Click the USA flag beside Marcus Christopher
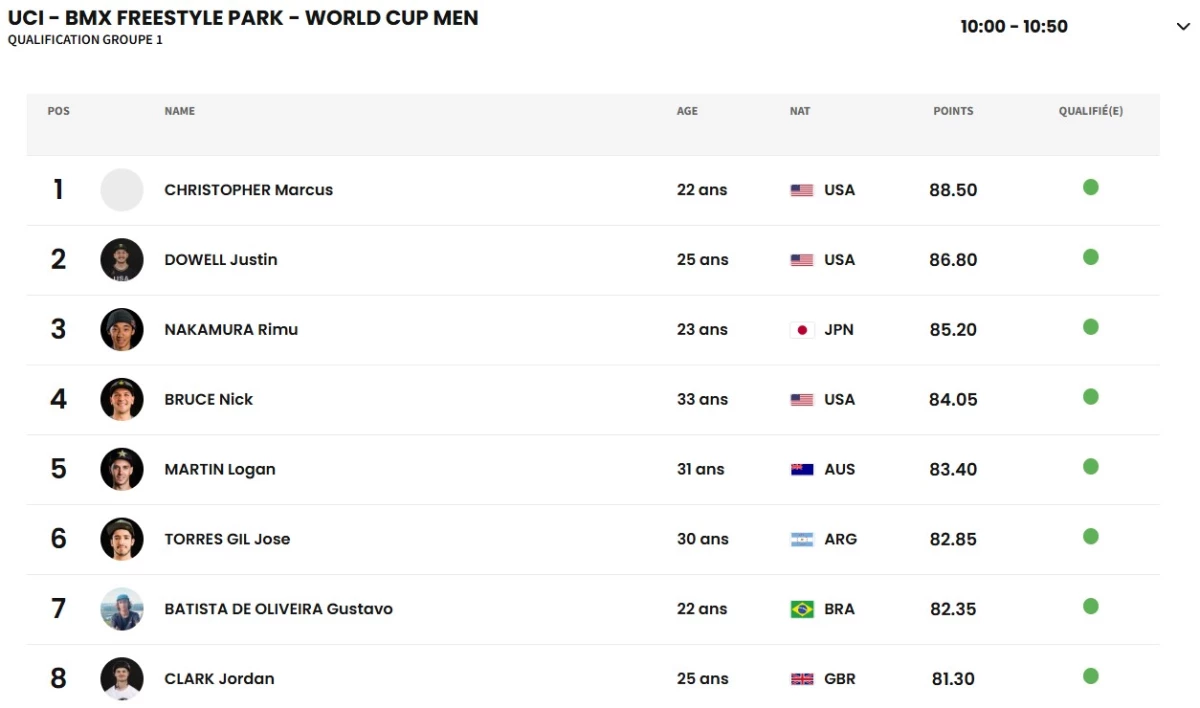This screenshot has height=708, width=1200. click(802, 190)
